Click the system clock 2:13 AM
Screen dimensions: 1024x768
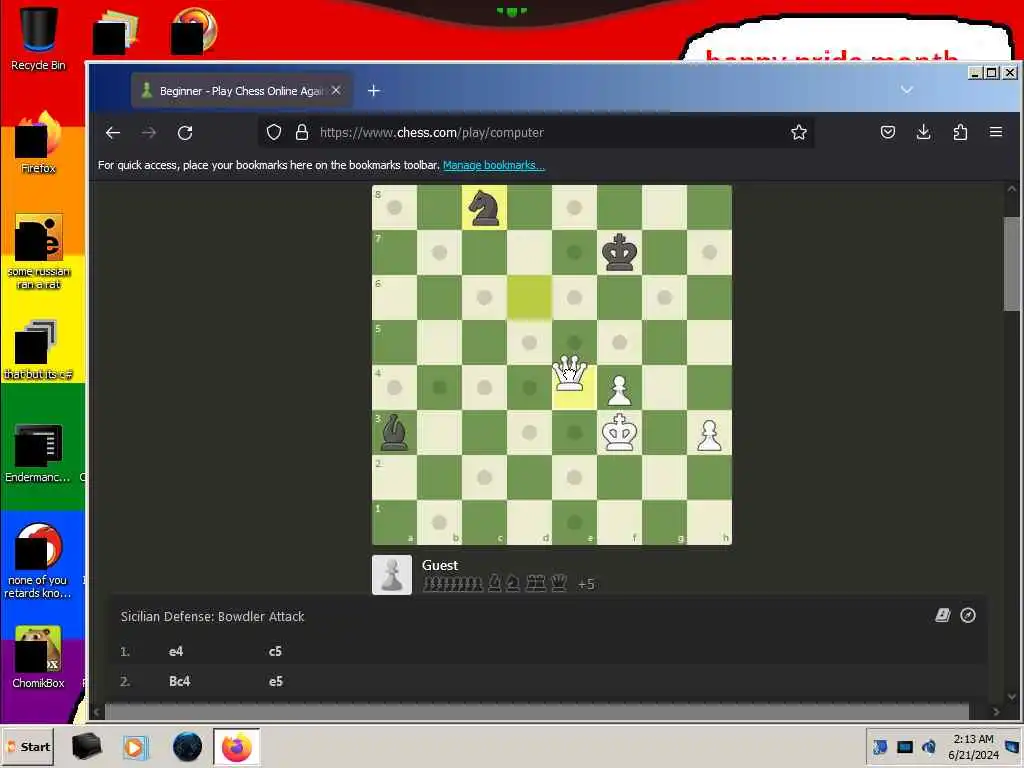pos(974,739)
